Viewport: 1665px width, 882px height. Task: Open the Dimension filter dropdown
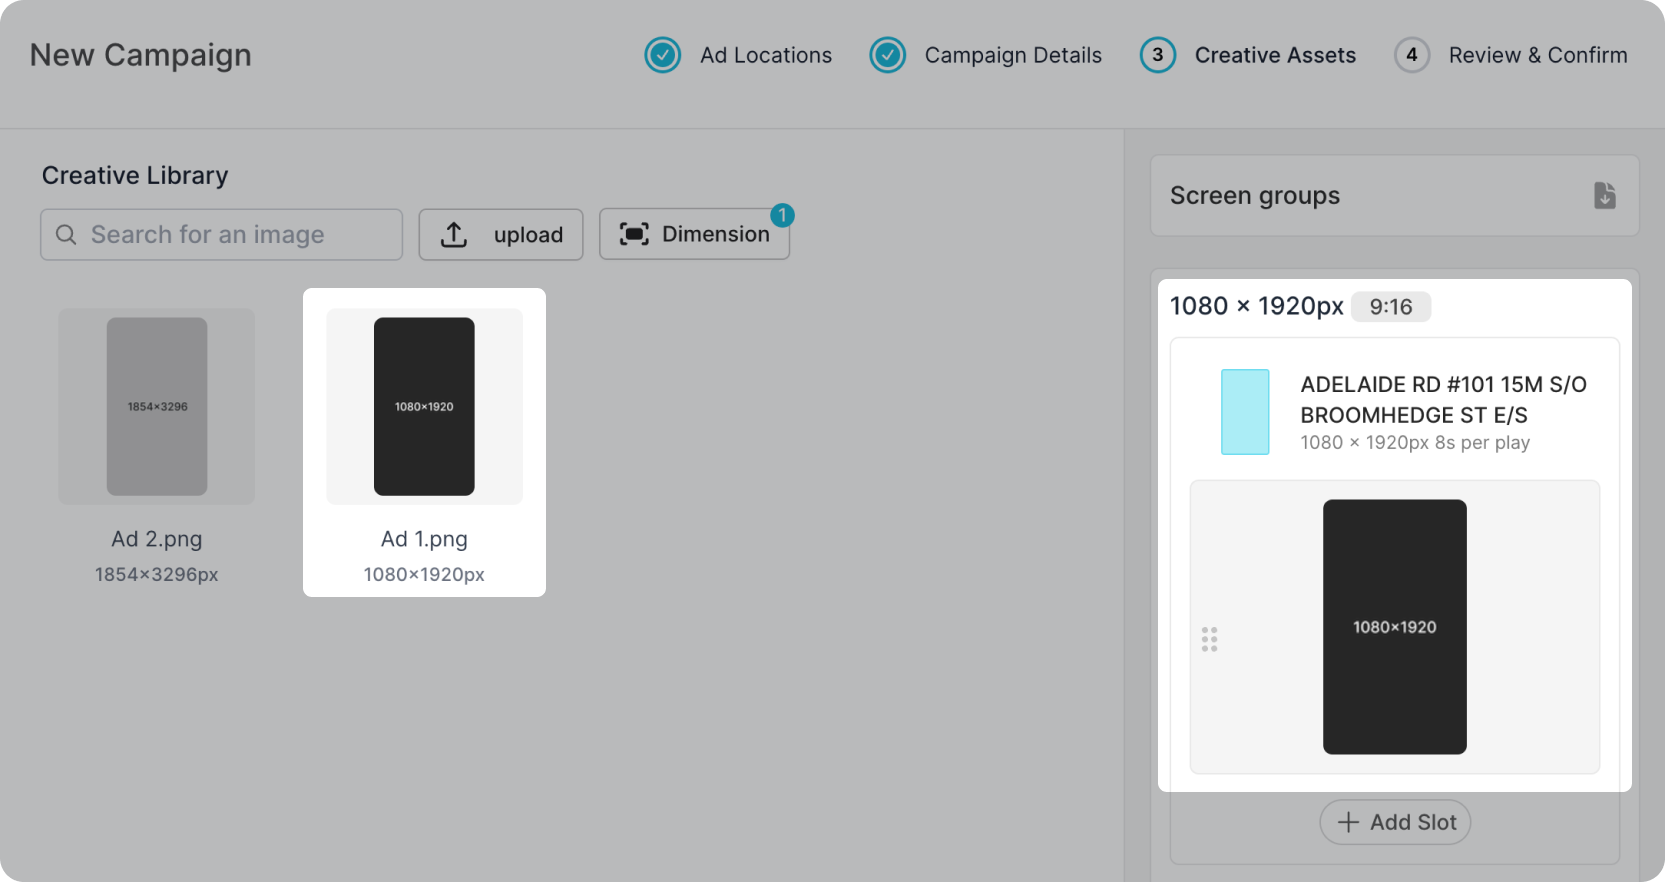(694, 234)
